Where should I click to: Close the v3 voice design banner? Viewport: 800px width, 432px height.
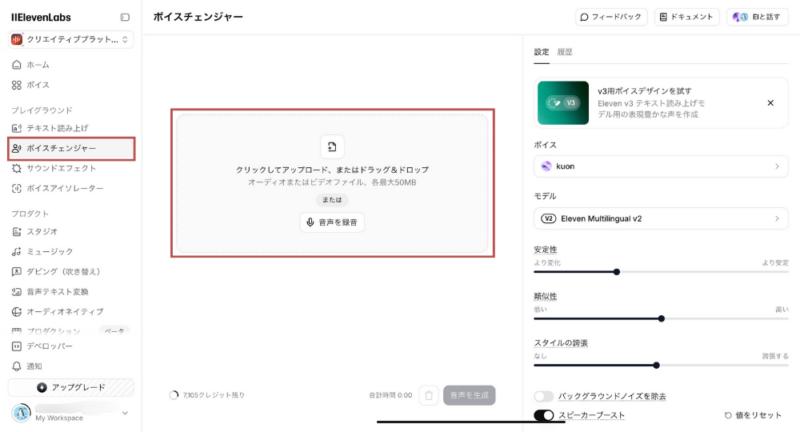[x=770, y=103]
